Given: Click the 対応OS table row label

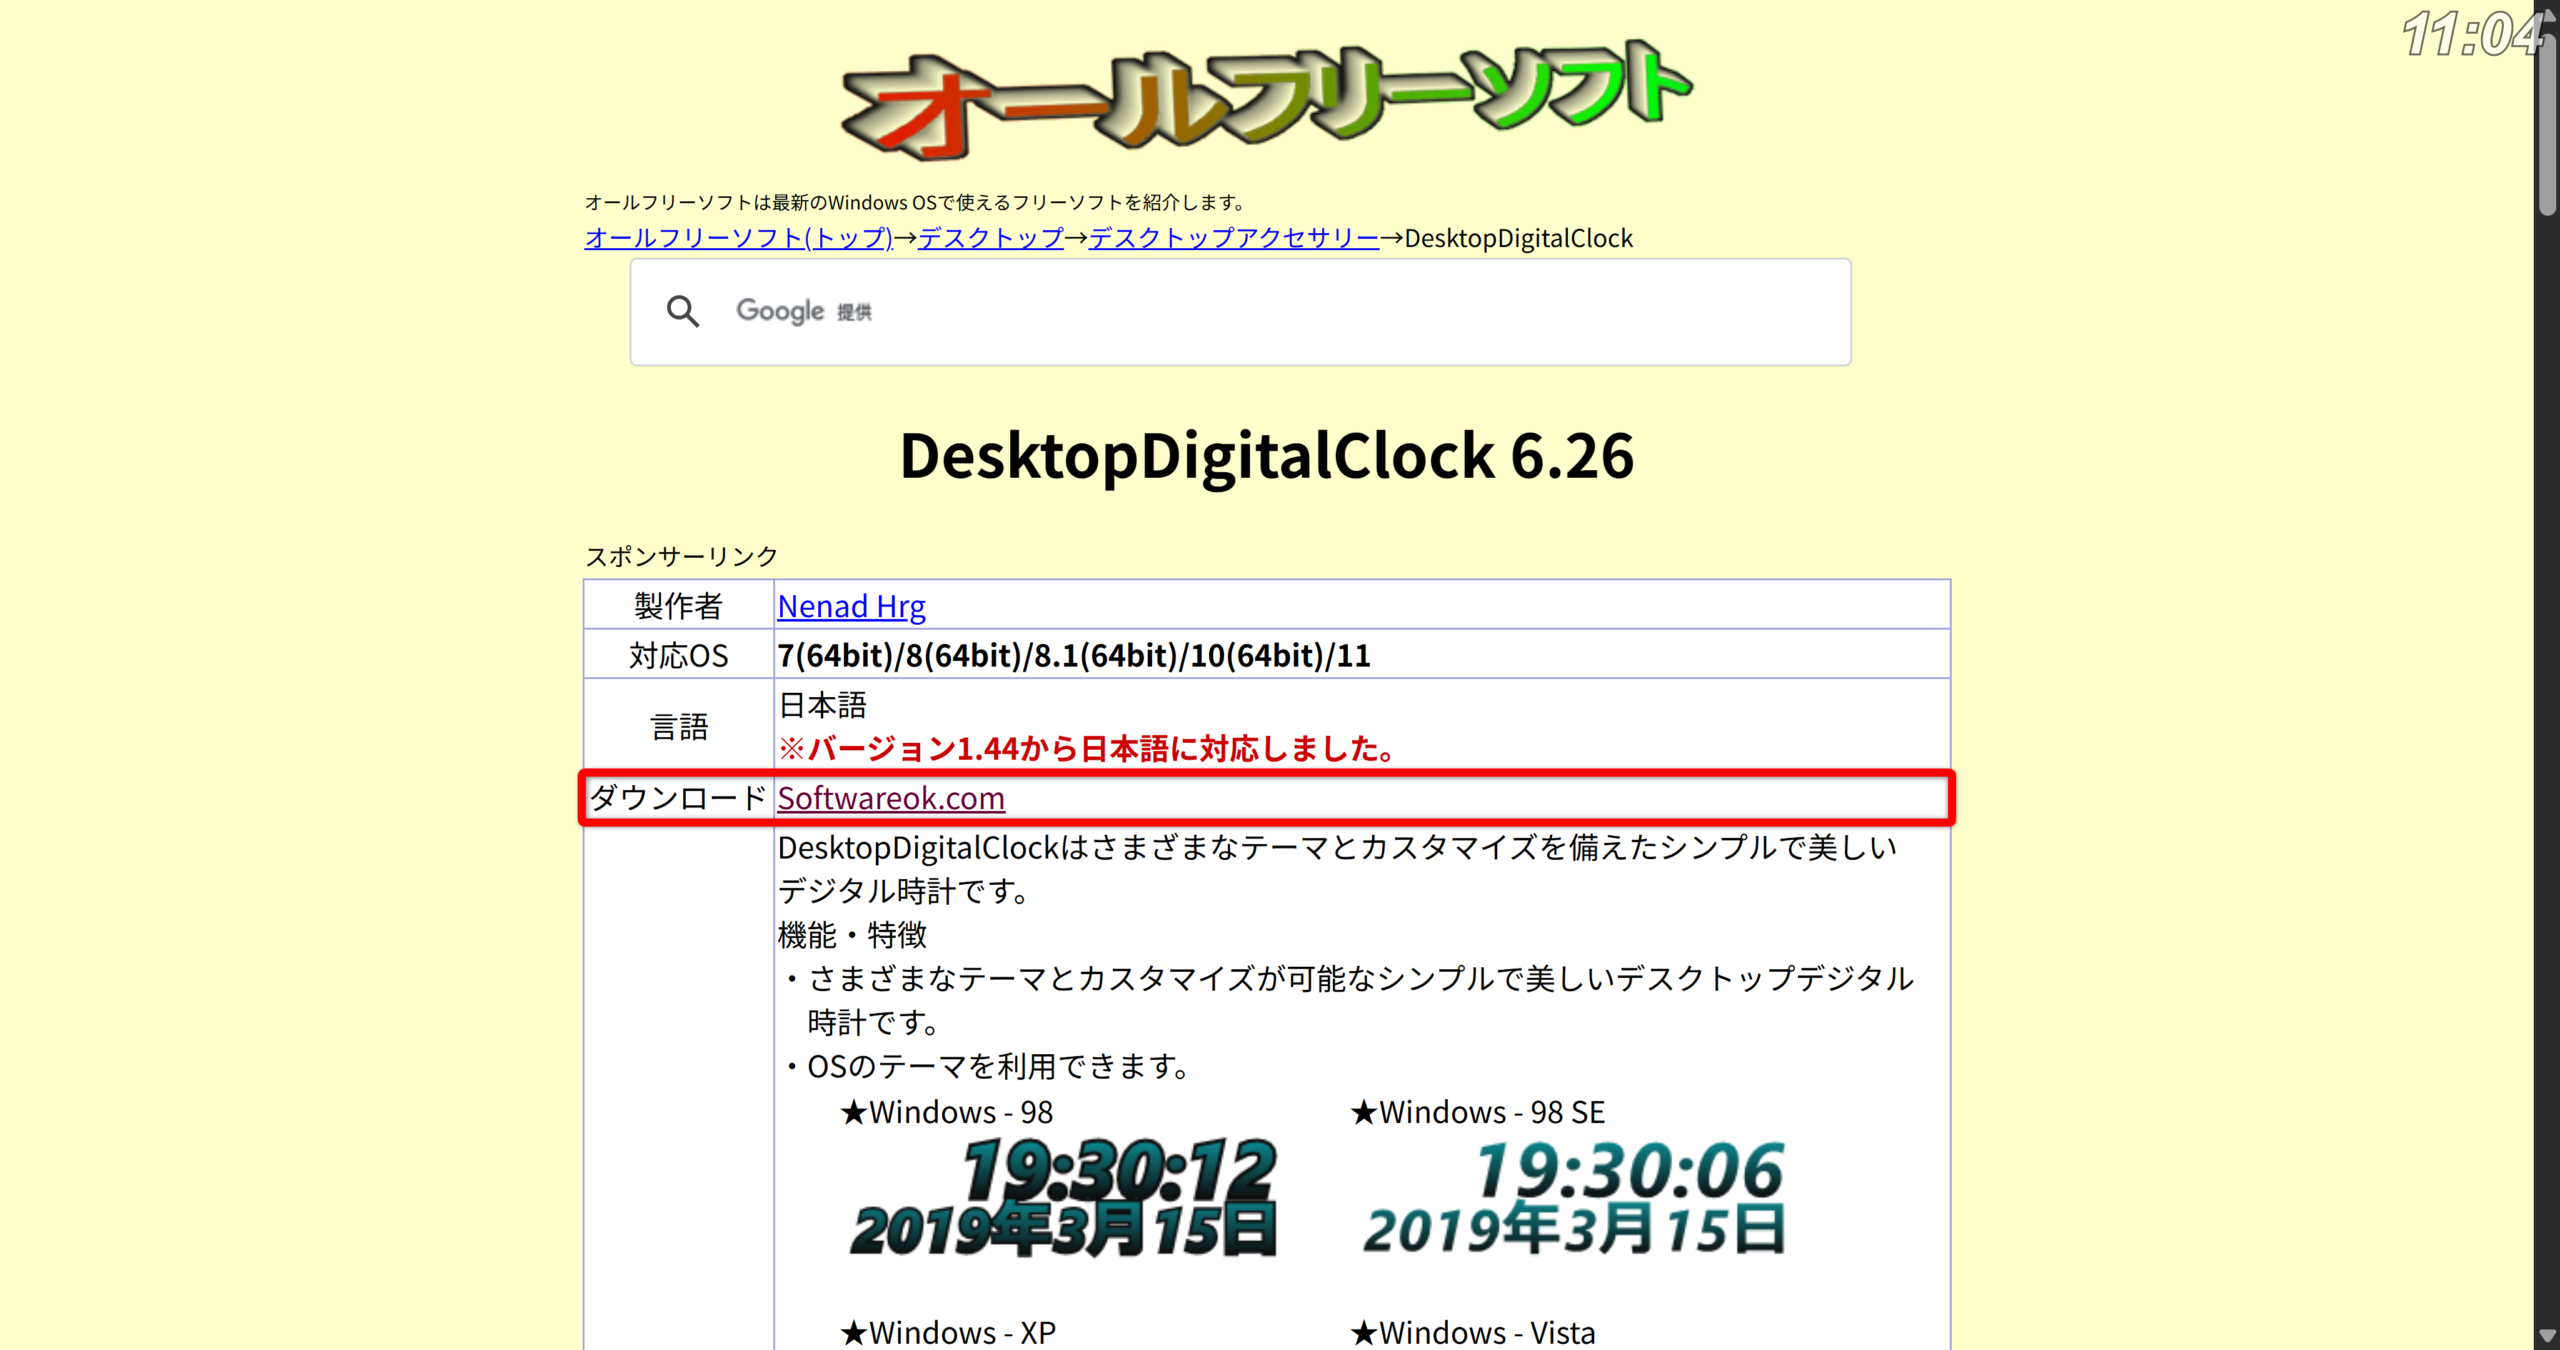Looking at the screenshot, I should tap(678, 656).
